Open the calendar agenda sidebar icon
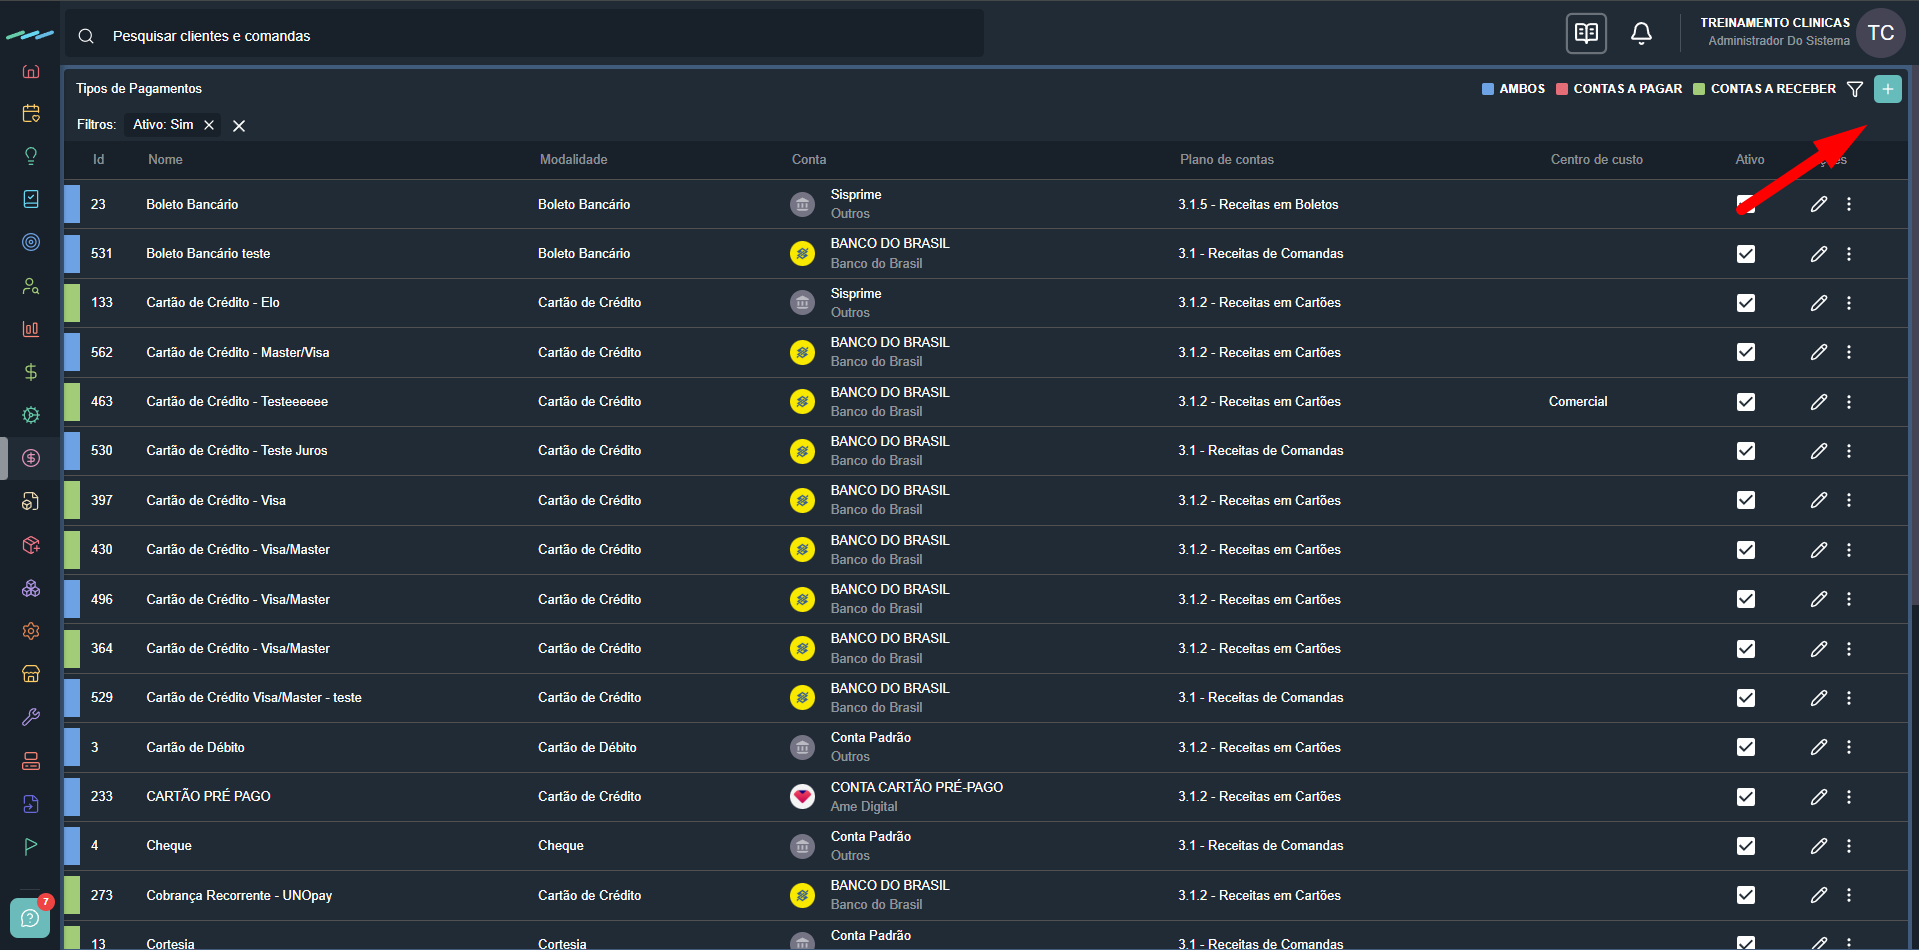Image resolution: width=1919 pixels, height=950 pixels. (31, 113)
